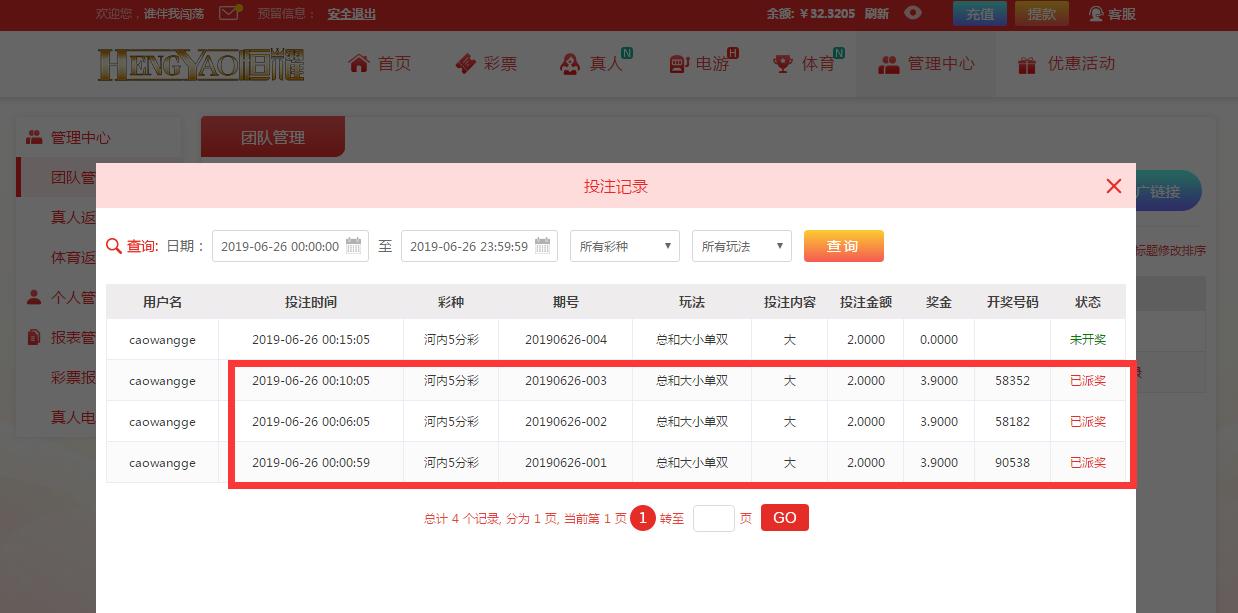Click 已派奖 status for 20190626-002
1238x613 pixels.
tap(1088, 422)
